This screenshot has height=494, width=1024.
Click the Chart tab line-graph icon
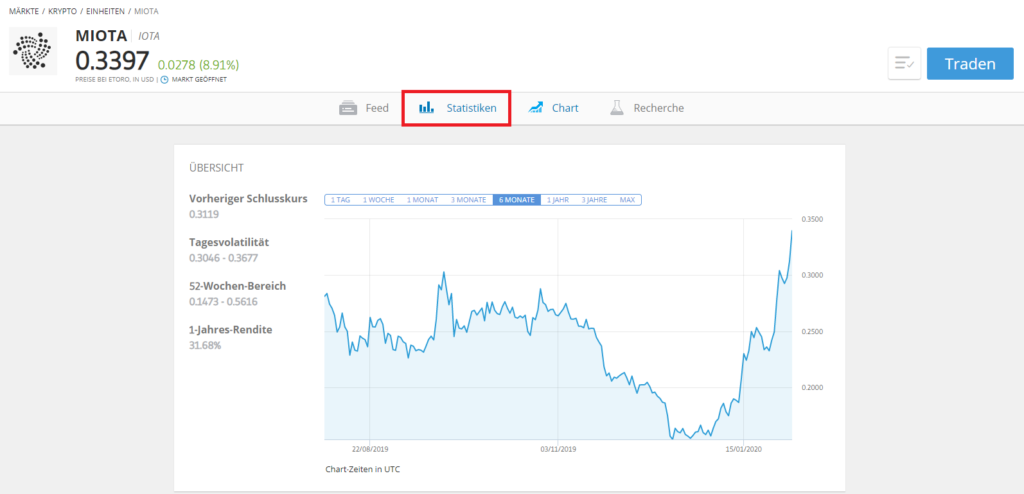536,108
